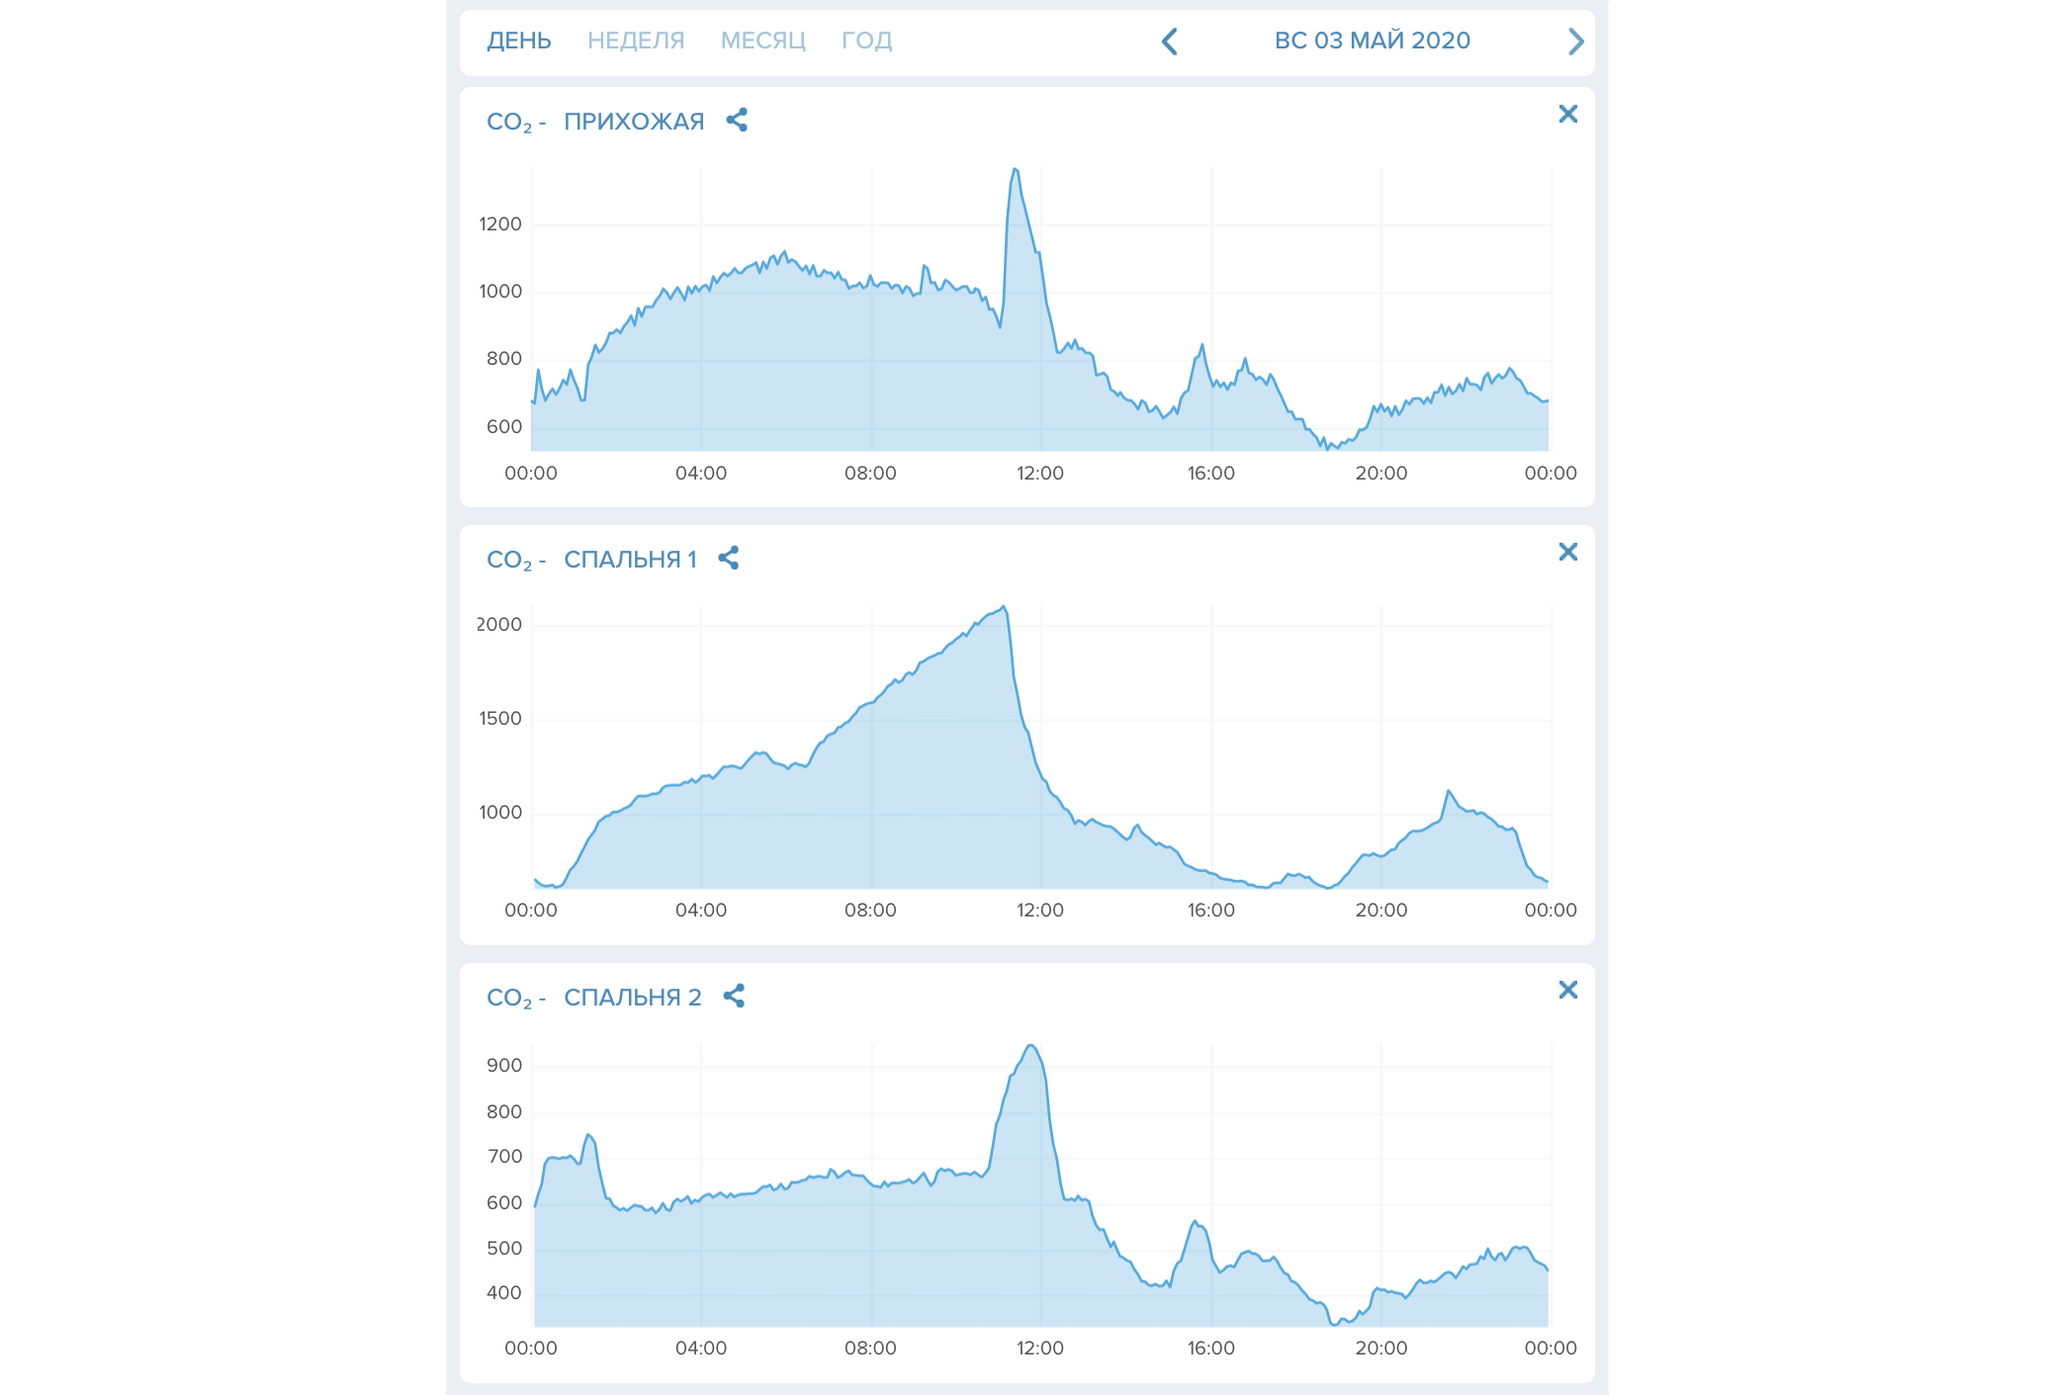
Task: Click the СПАЛЬНЯ 2 chart title
Action: tap(633, 998)
